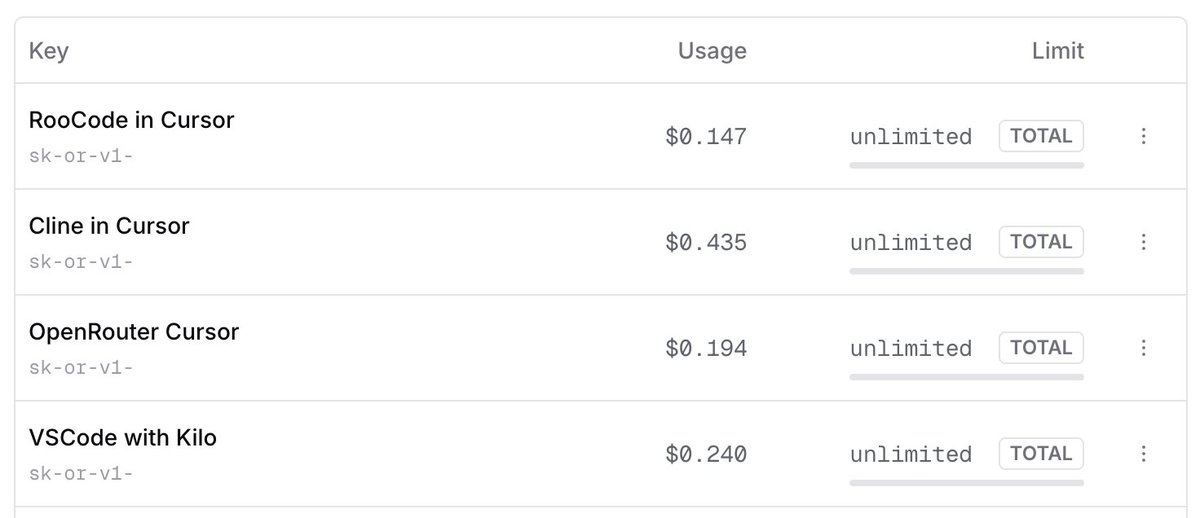
Task: Click the Limit column header
Action: pyautogui.click(x=1057, y=51)
